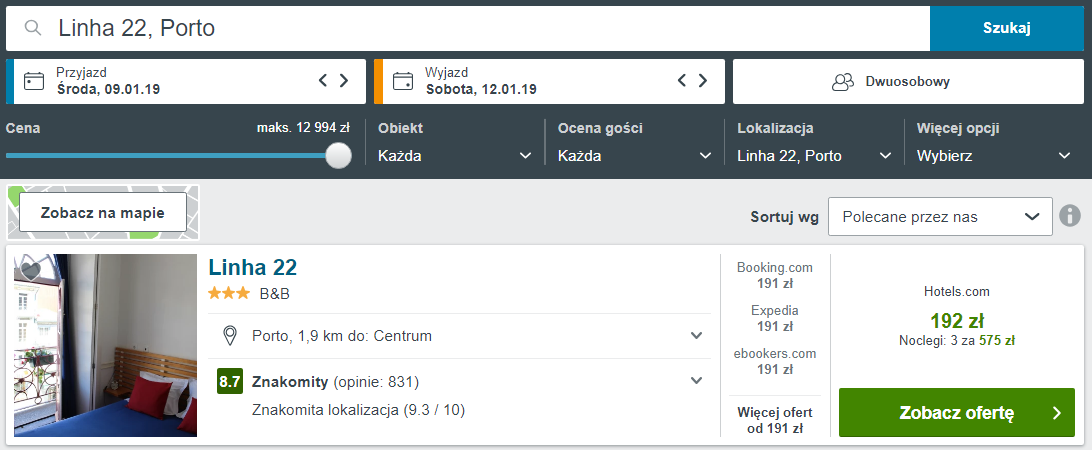Expand the Znakomity reviews section

point(696,380)
